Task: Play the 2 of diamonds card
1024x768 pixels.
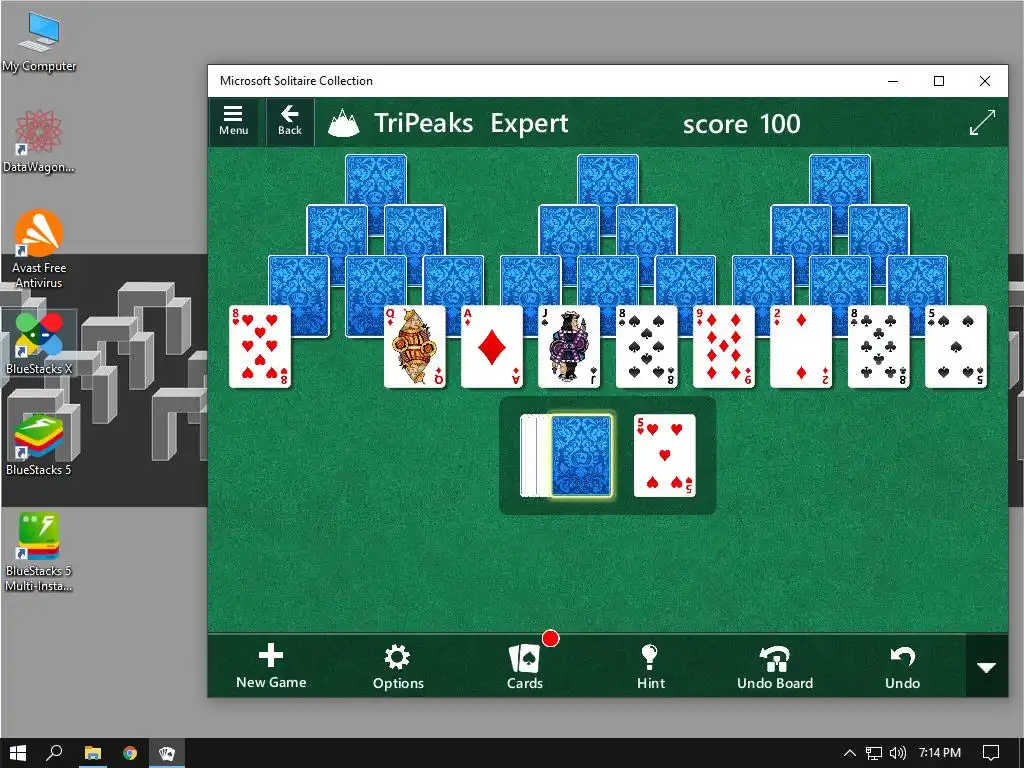Action: pyautogui.click(x=801, y=346)
